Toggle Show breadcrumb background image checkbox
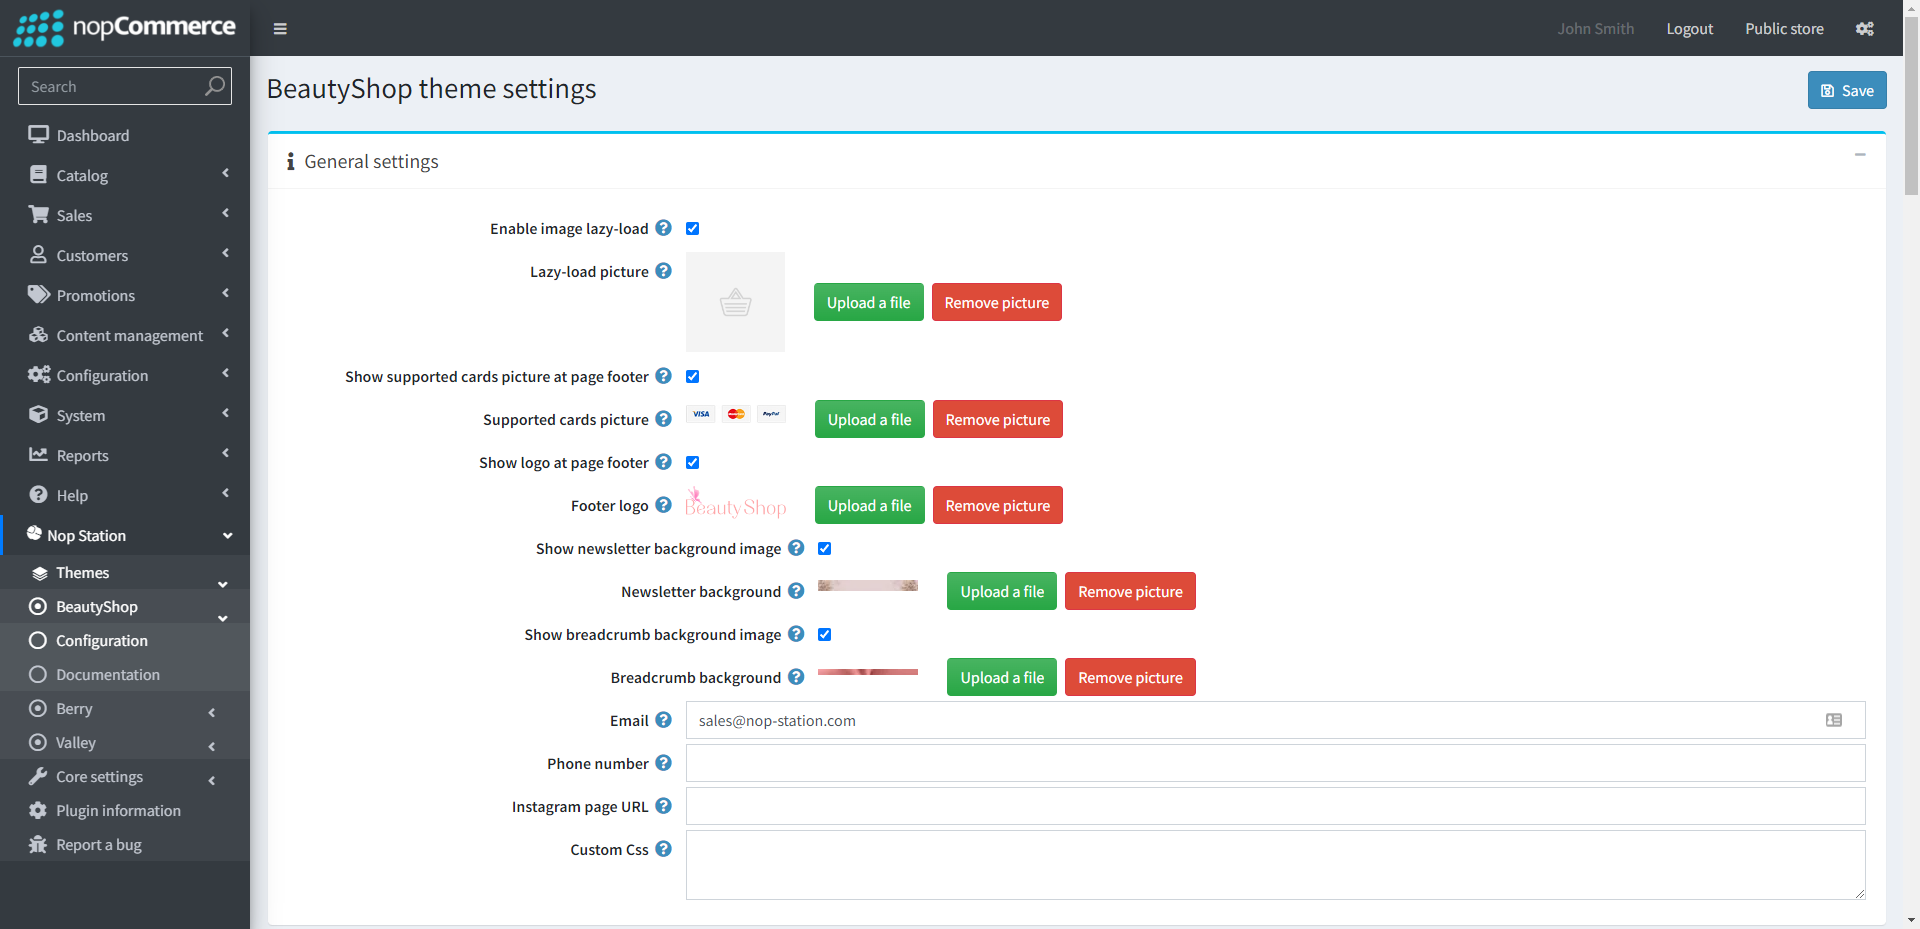1920x929 pixels. point(824,635)
